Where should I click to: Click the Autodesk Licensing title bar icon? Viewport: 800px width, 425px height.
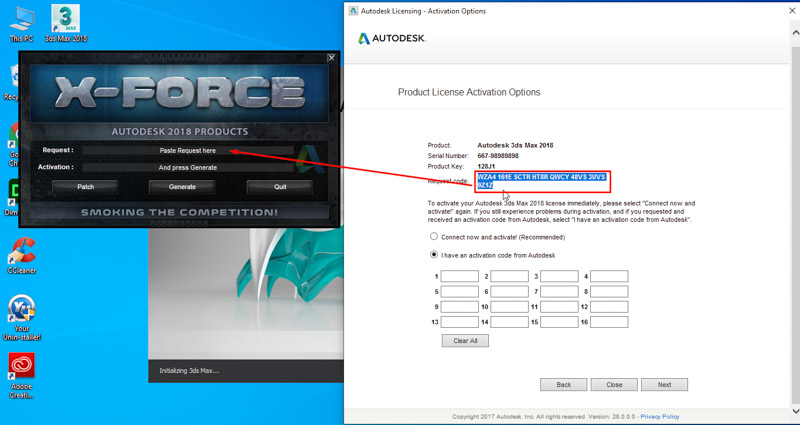pos(353,11)
